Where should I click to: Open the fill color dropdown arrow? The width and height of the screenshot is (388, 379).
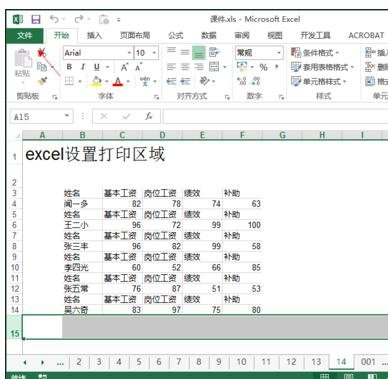tap(106, 82)
